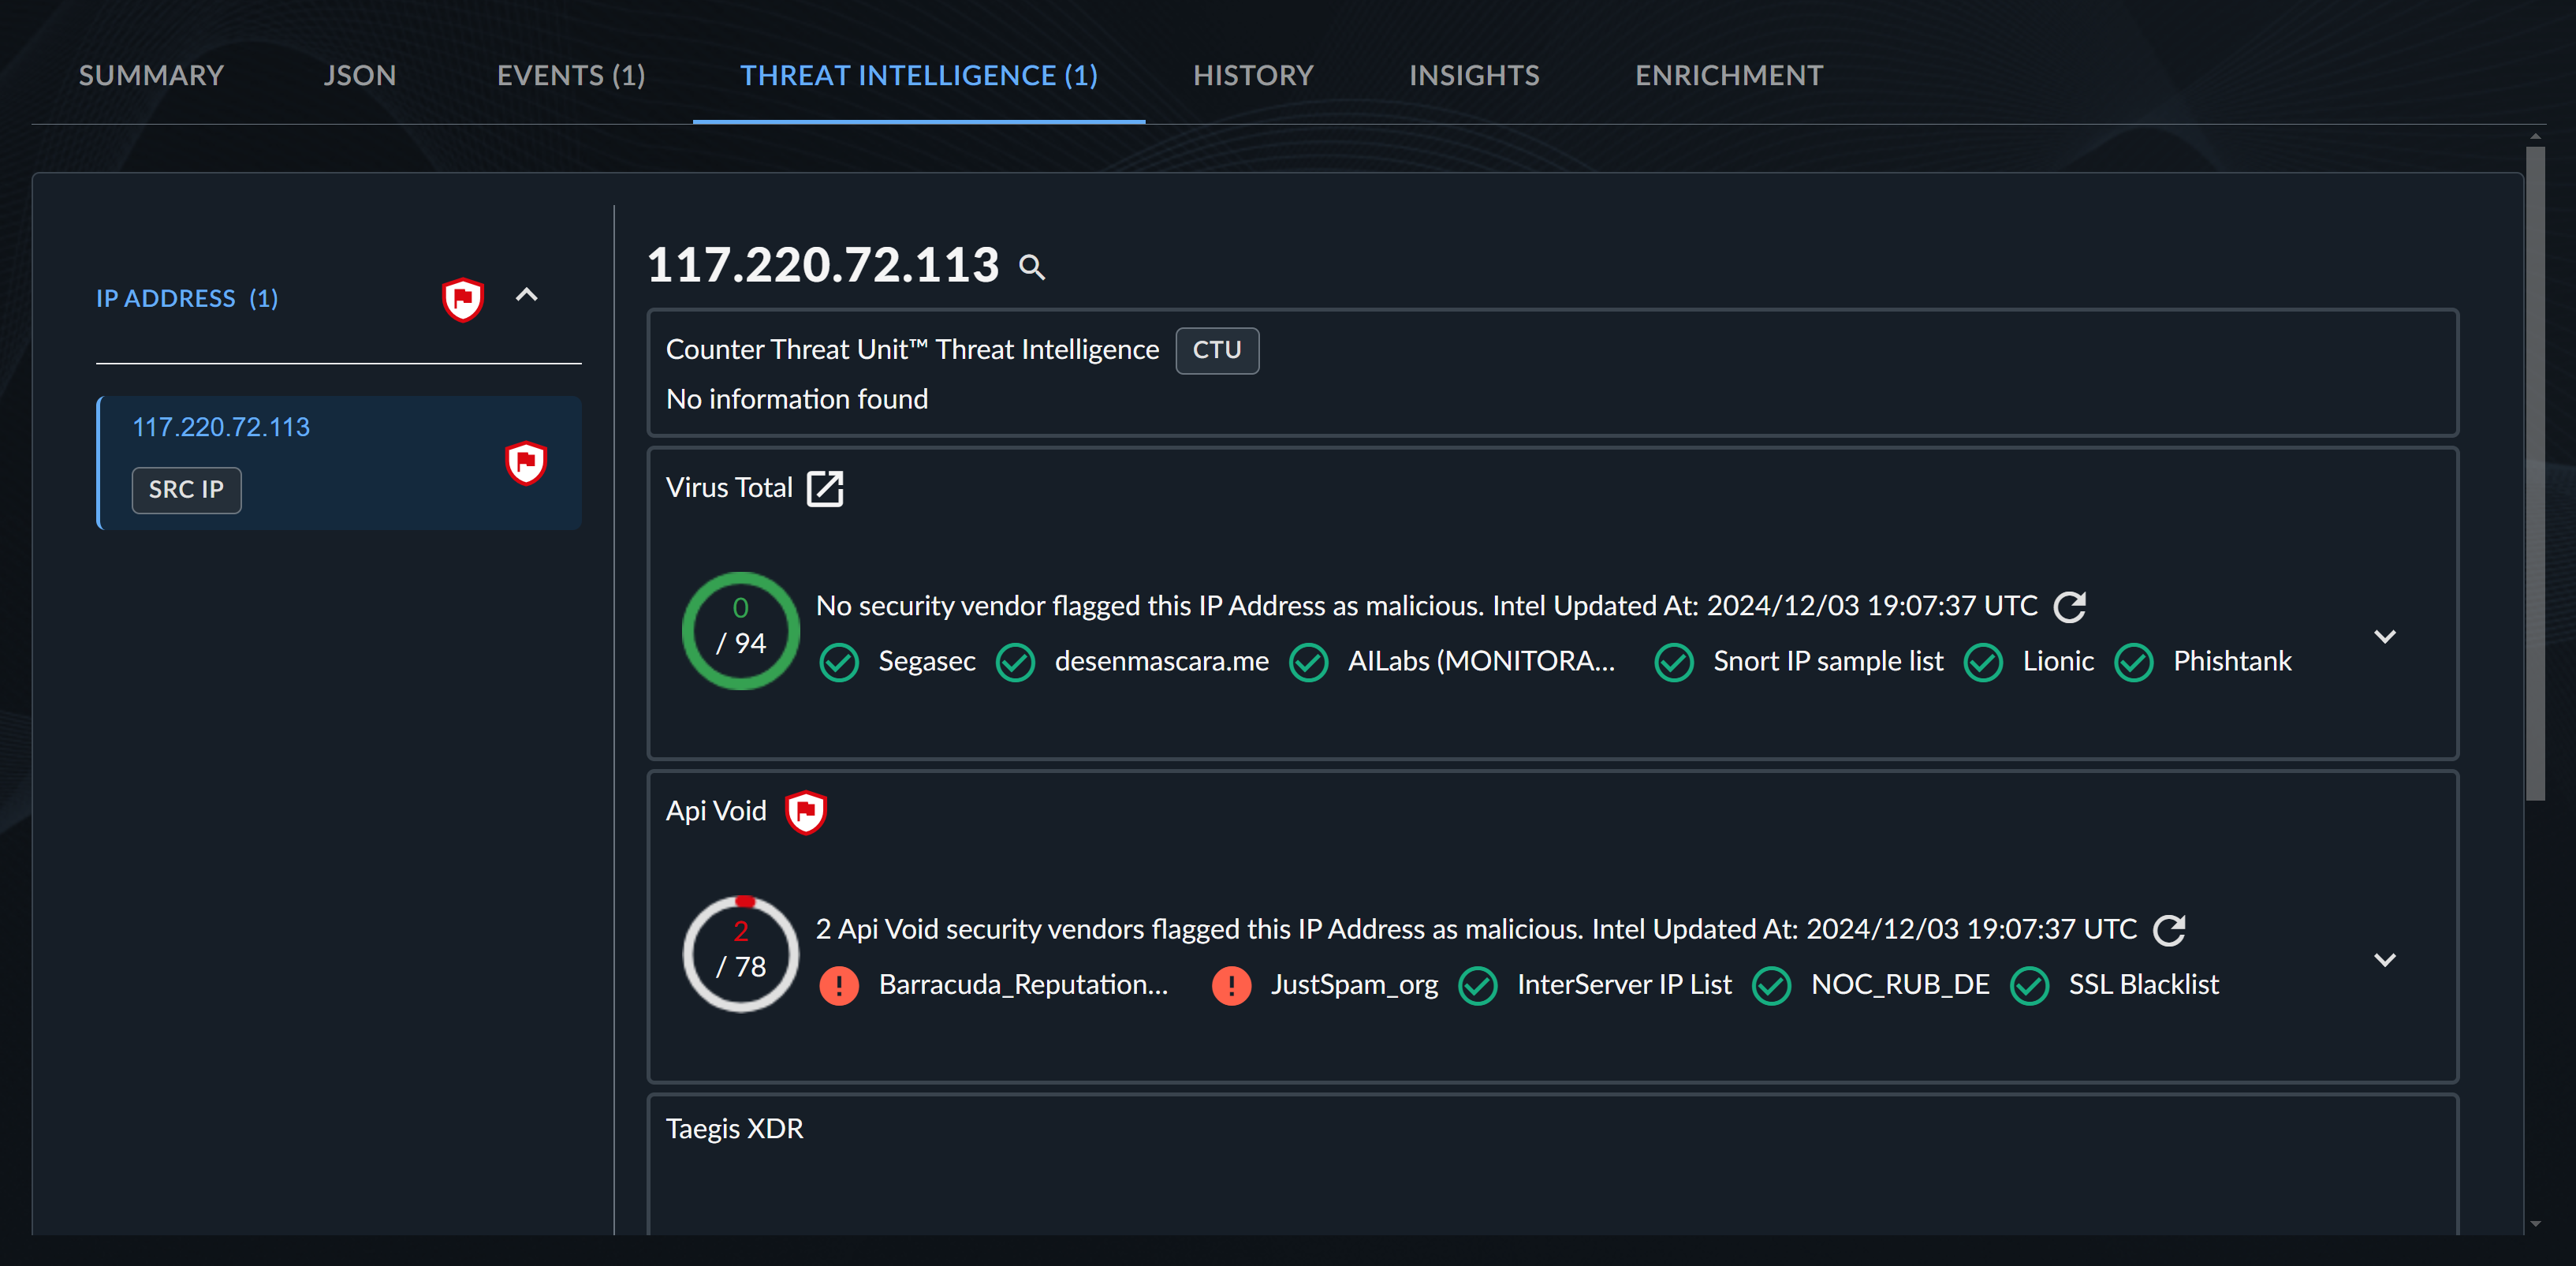This screenshot has height=1266, width=2576.
Task: Click the Taegis XDR section title
Action: (734, 1128)
